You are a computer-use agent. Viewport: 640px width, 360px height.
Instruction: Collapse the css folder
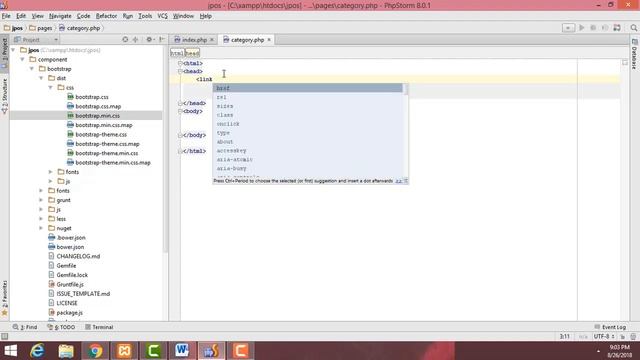point(51,87)
